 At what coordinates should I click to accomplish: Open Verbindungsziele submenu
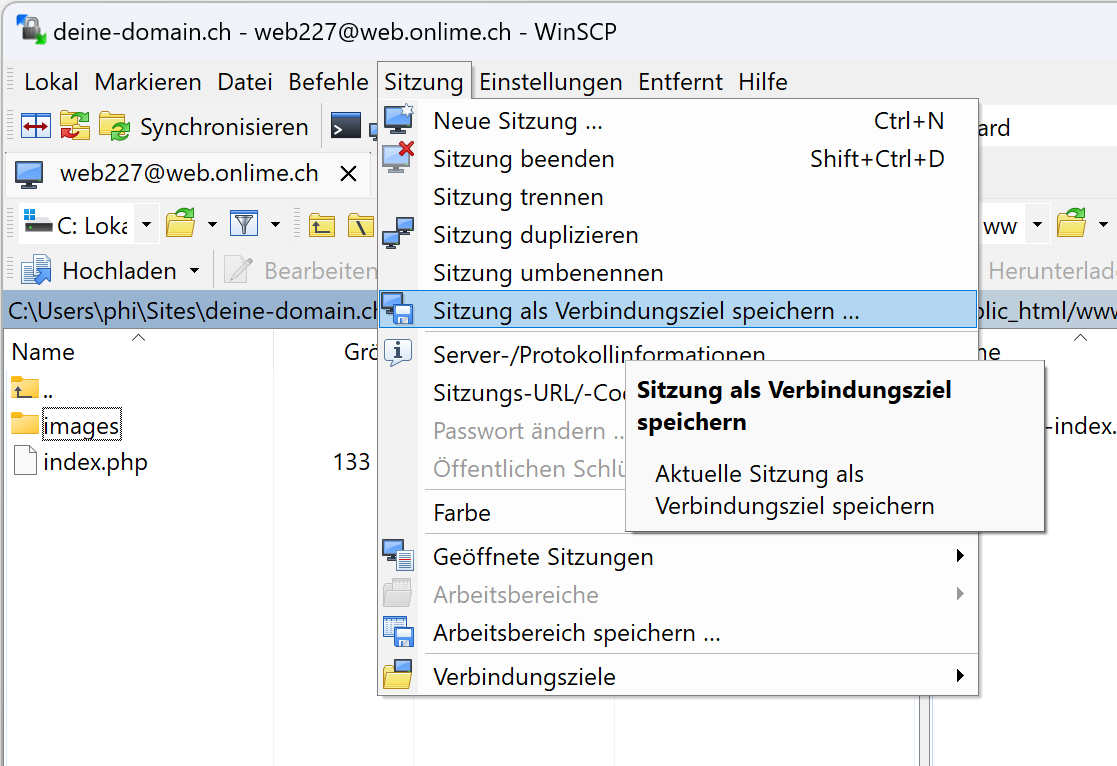(677, 676)
